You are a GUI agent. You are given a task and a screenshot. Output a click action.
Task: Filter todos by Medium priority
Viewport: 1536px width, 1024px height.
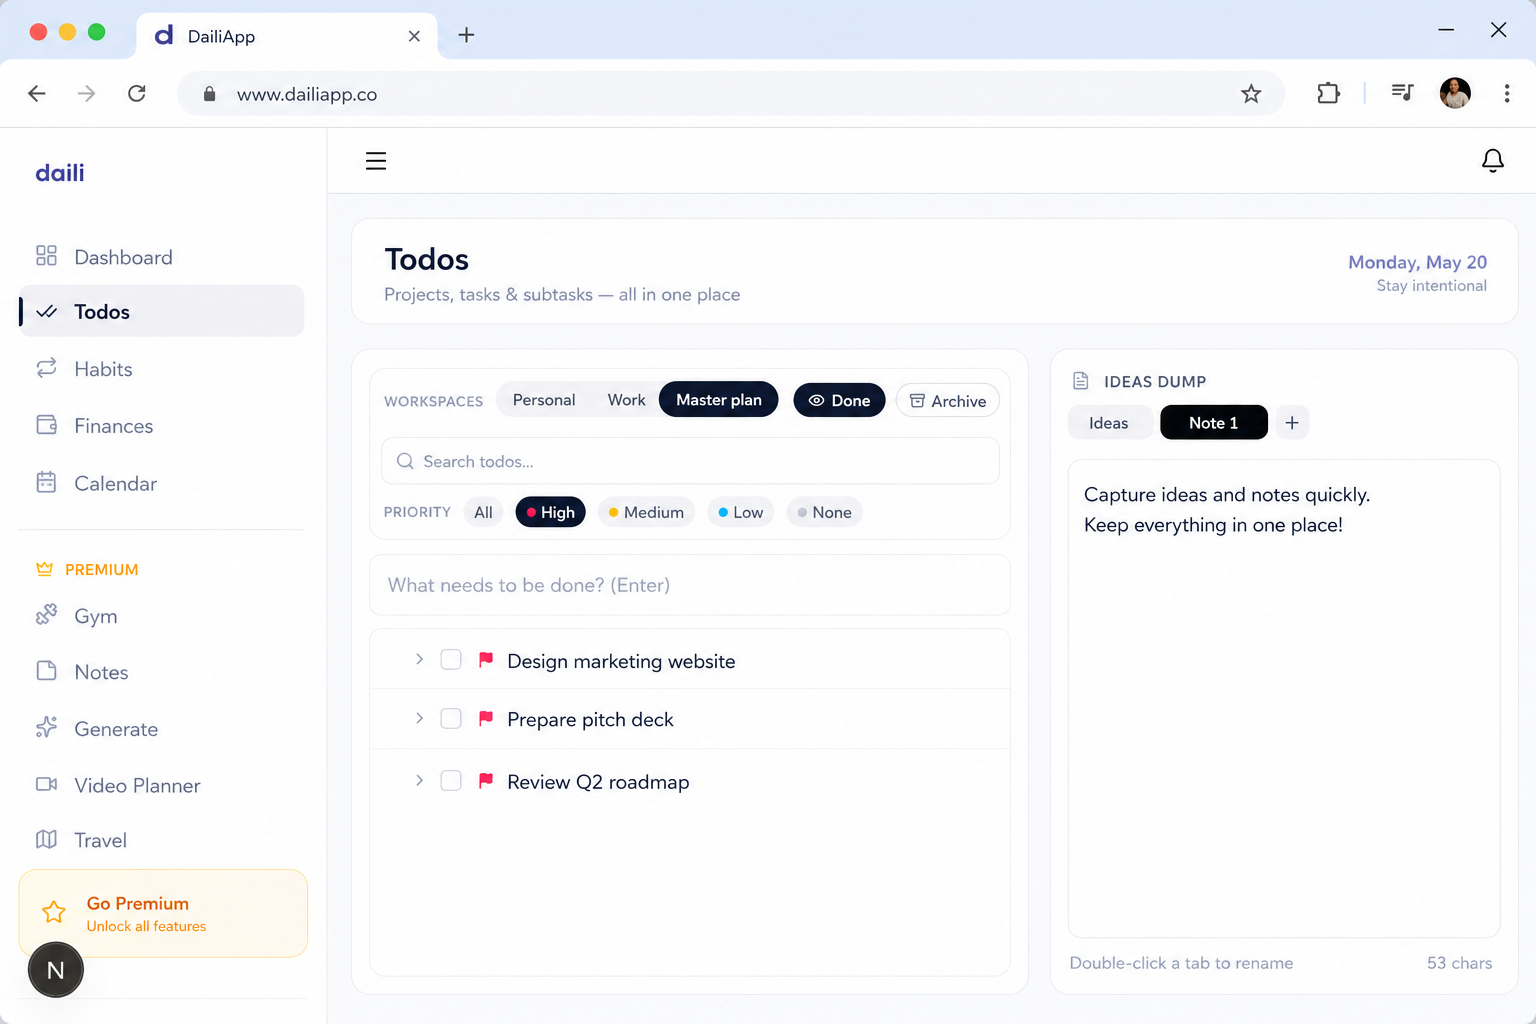(646, 512)
